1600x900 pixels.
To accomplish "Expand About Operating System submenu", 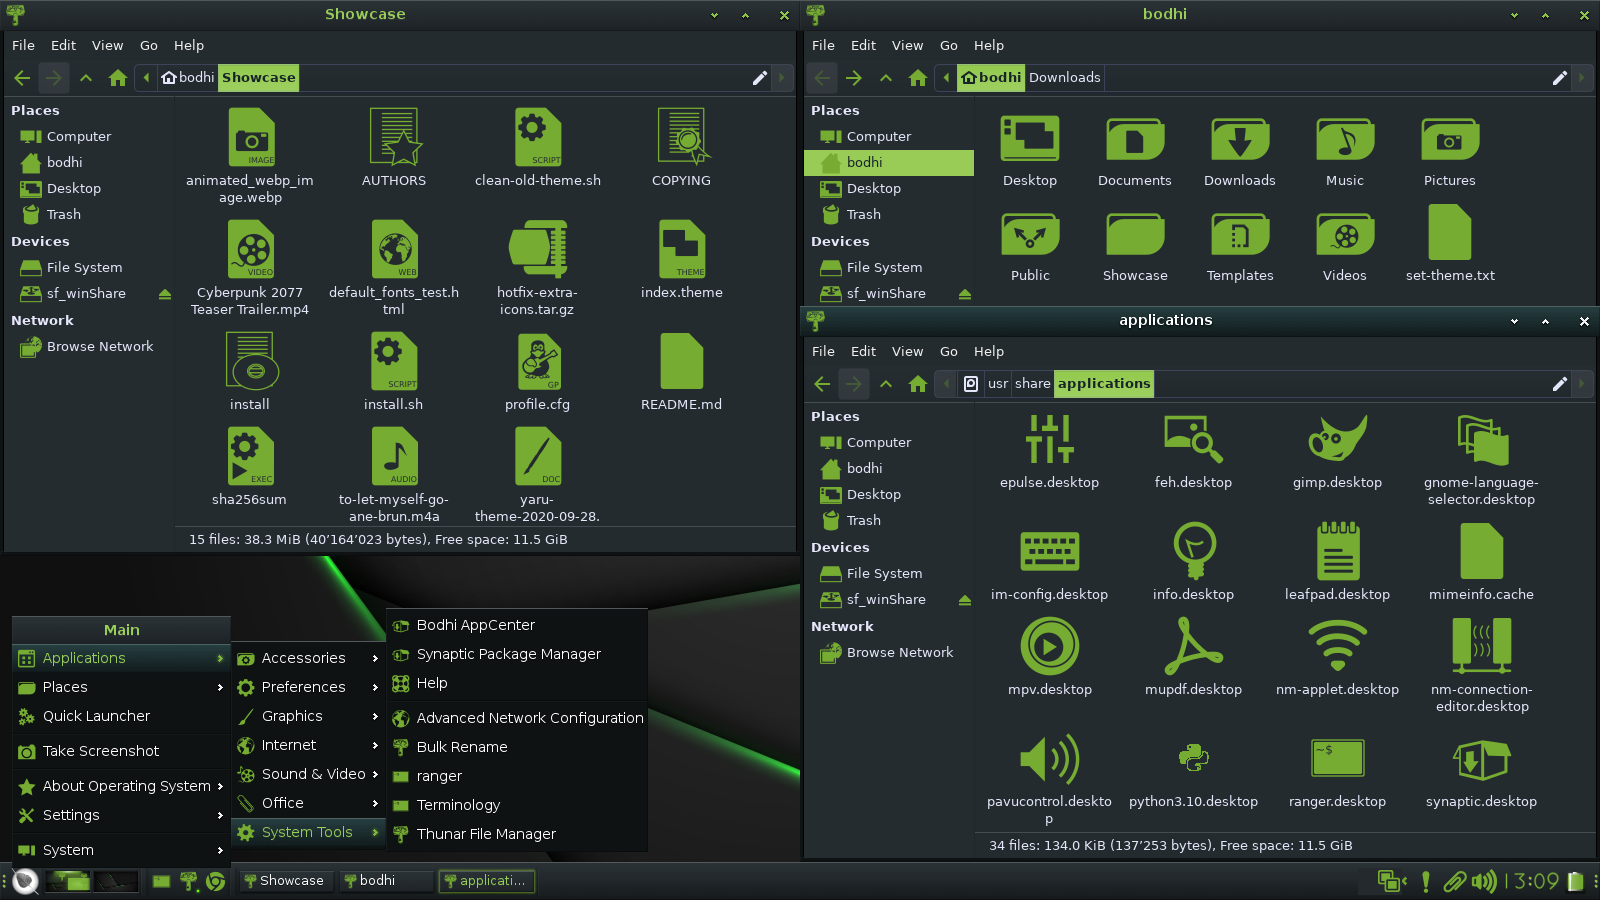I will (121, 786).
